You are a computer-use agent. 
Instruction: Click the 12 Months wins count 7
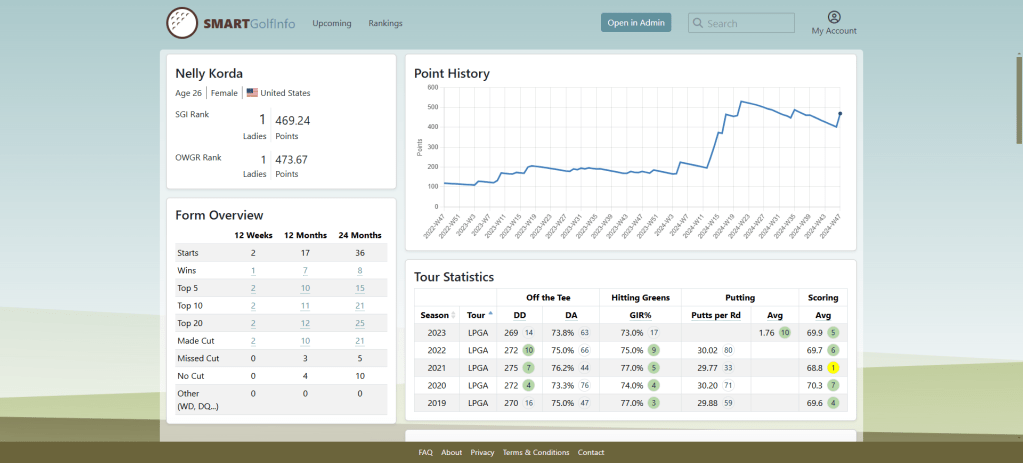pos(304,271)
